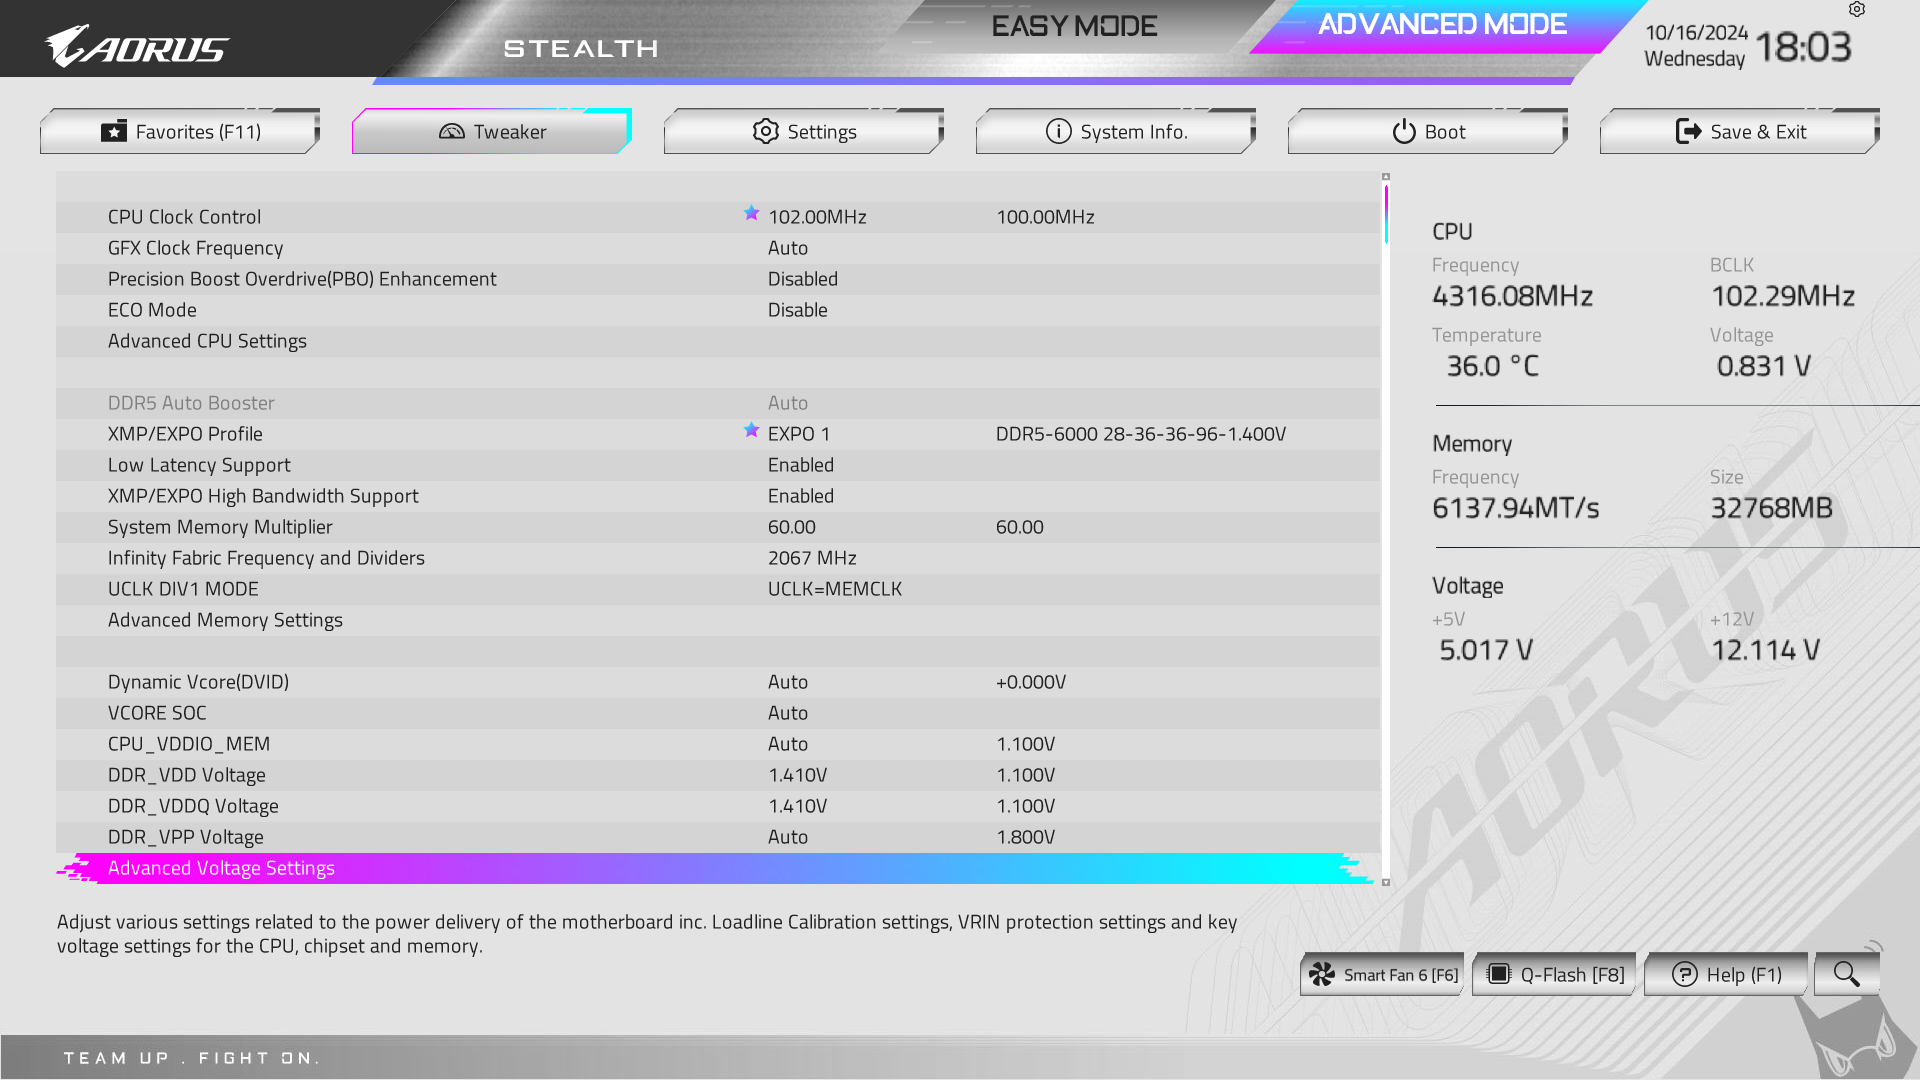The height and width of the screenshot is (1080, 1920).
Task: Open Smart Fan 6 fan control
Action: click(x=1383, y=975)
